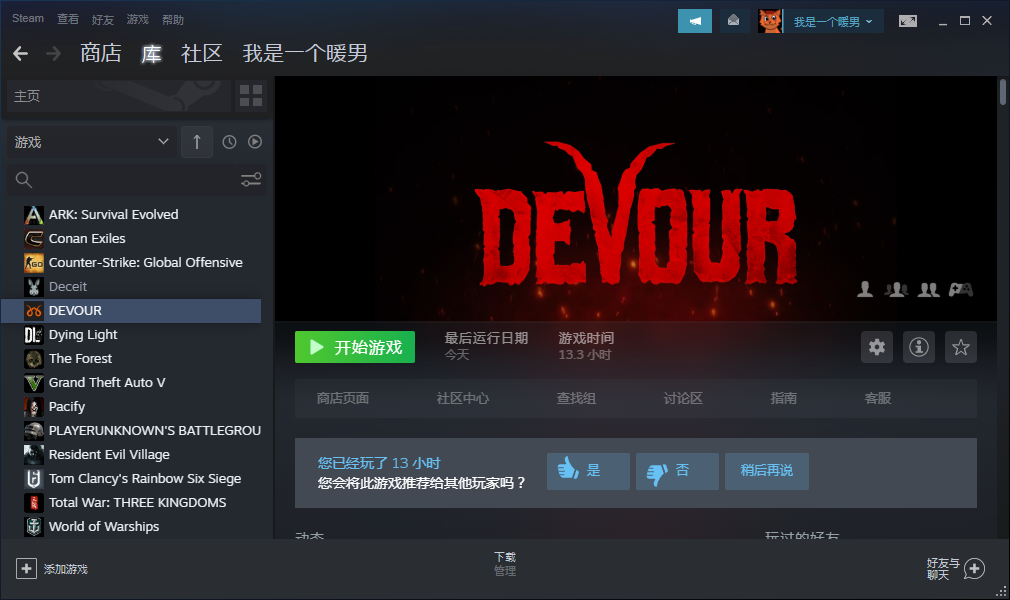This screenshot has width=1010, height=600.
Task: Select PLAYERUNKNOWN'S BATTLEGROUNDS entry
Action: [131, 431]
